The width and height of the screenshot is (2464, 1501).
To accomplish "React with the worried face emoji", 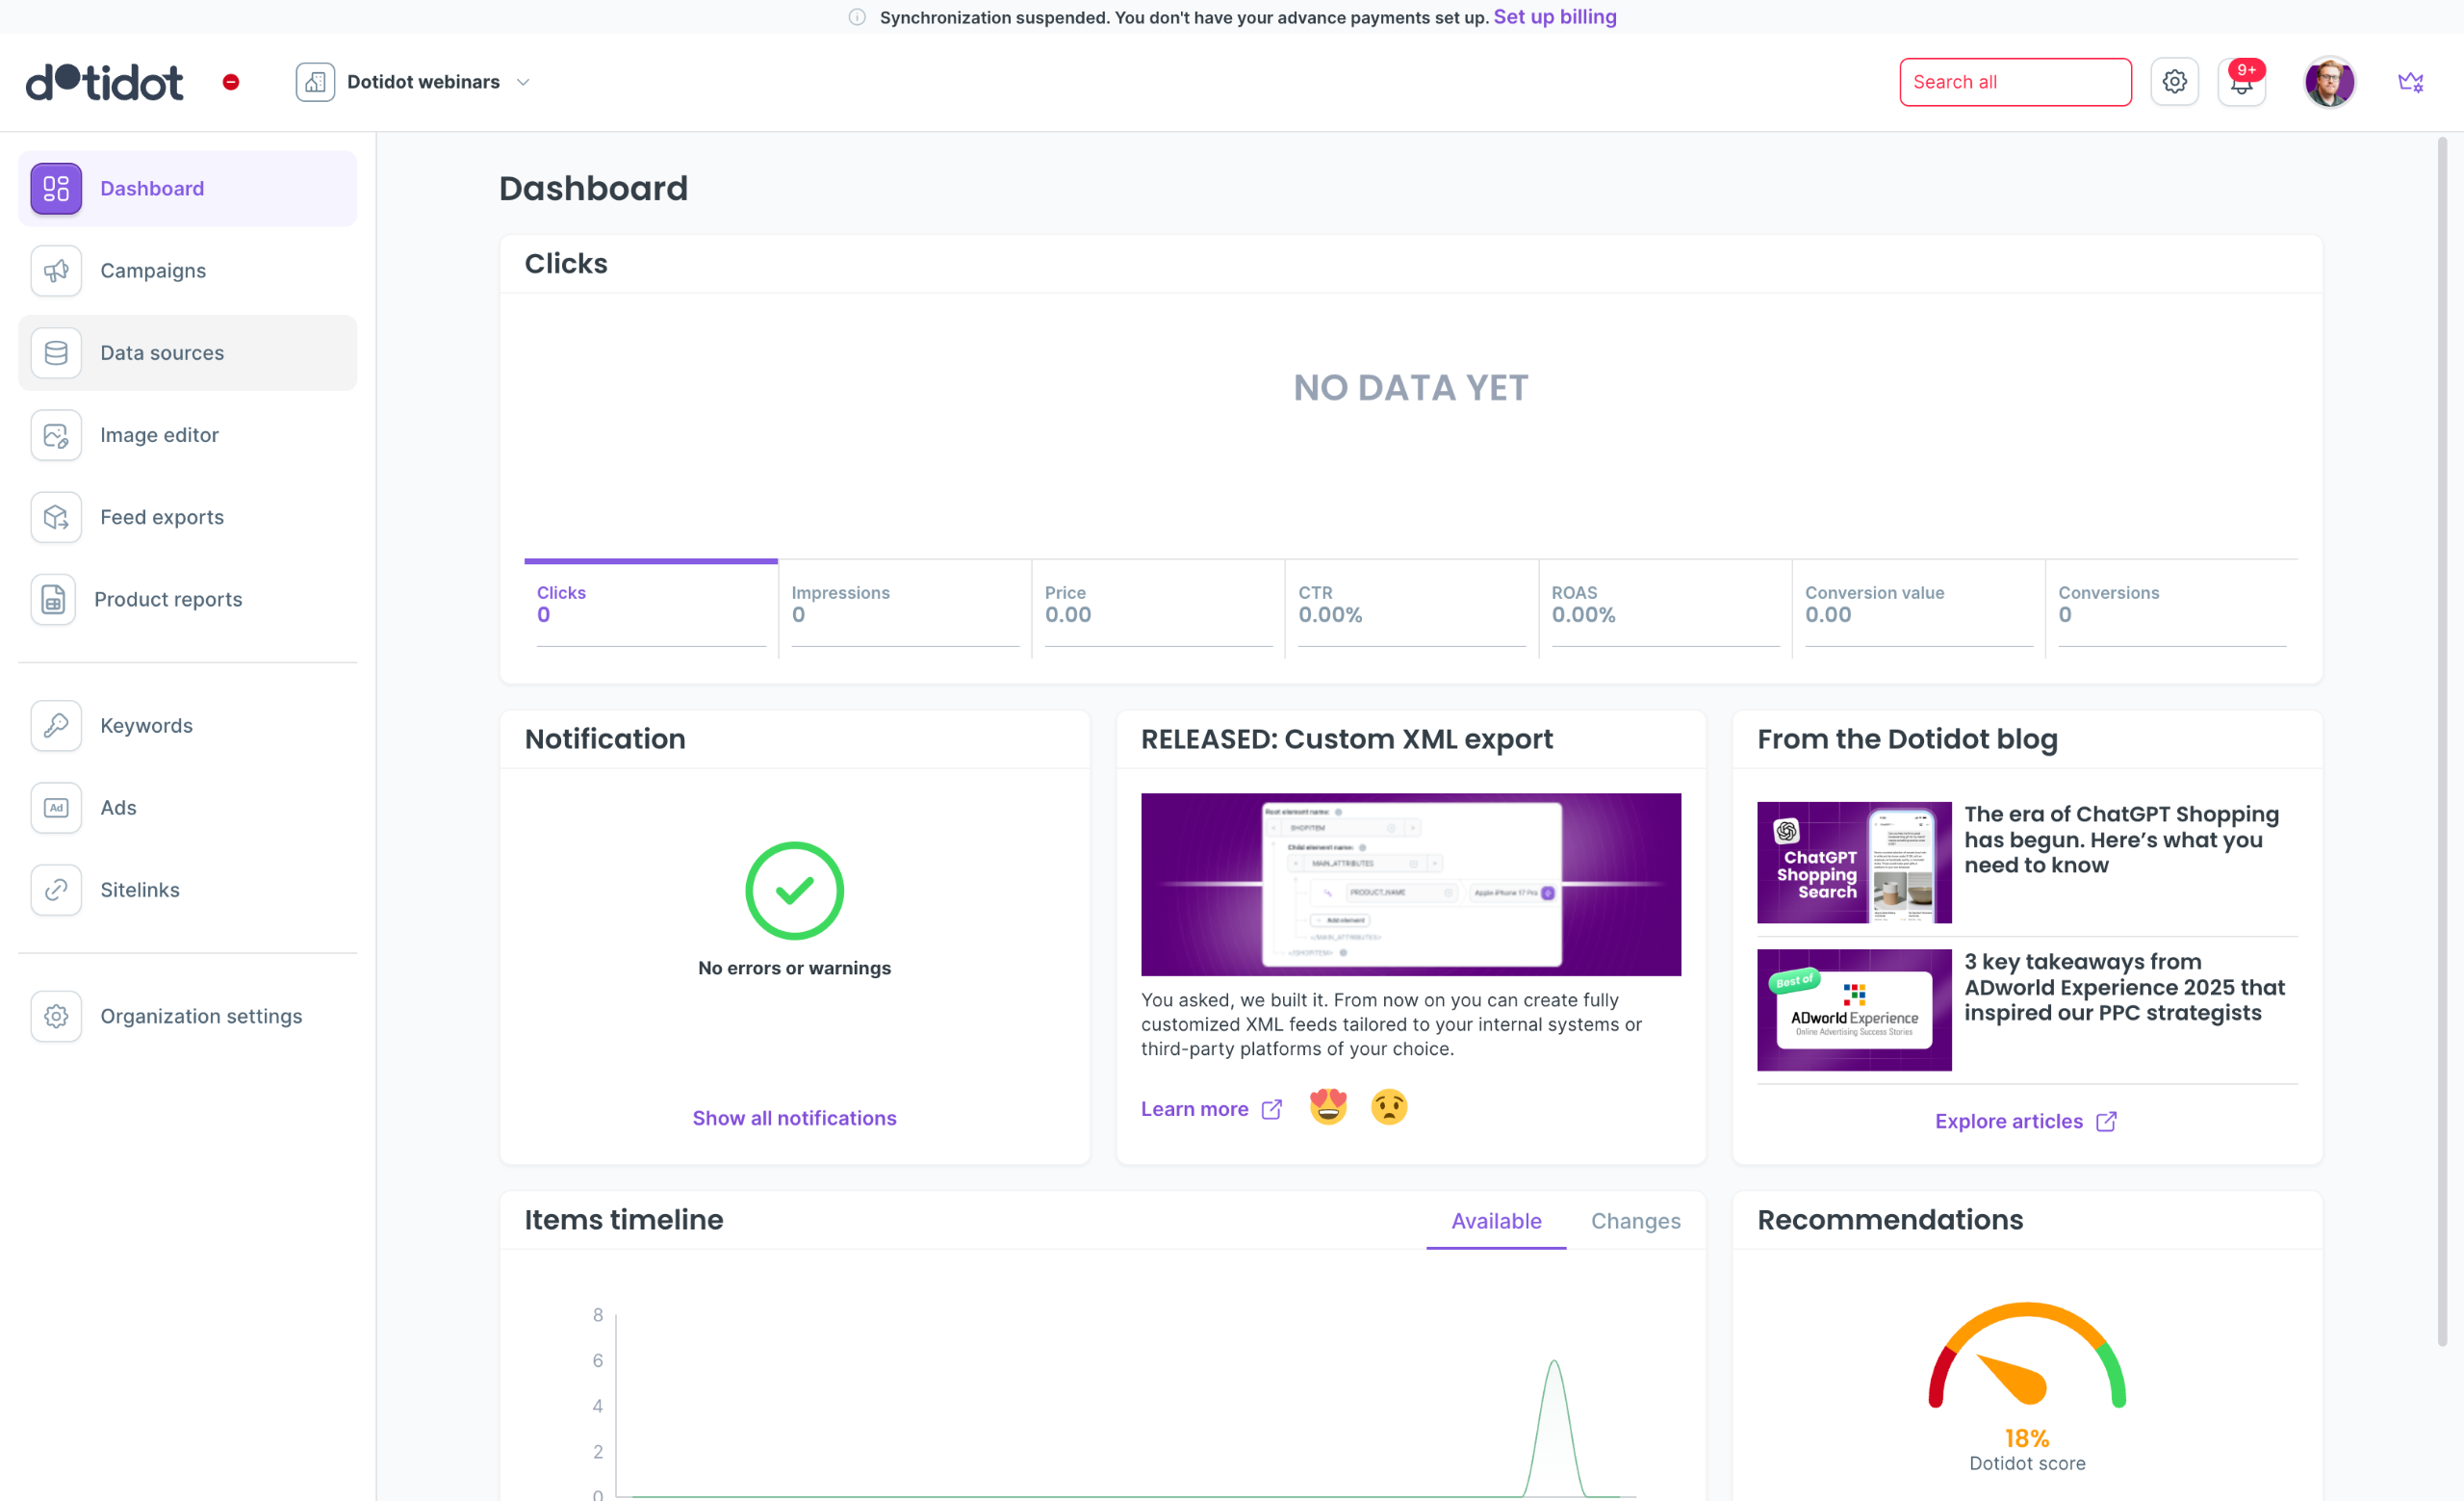I will click(x=1388, y=1107).
